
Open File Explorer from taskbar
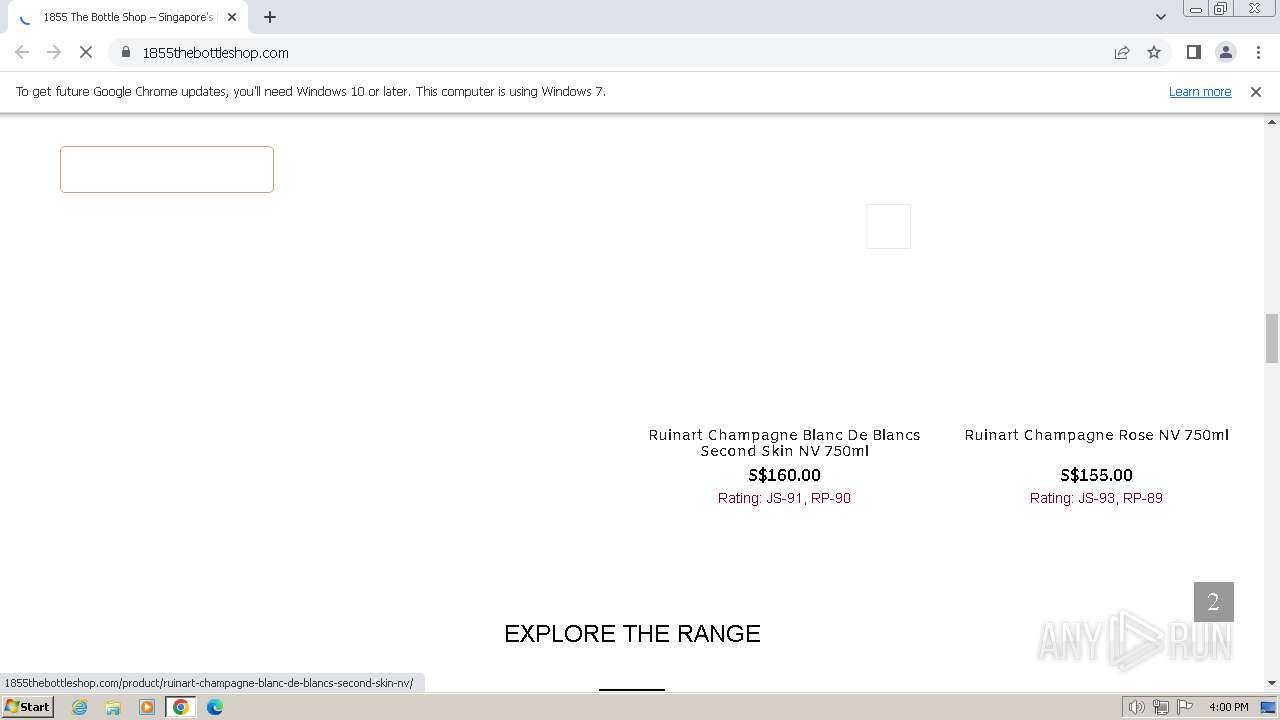[113, 707]
